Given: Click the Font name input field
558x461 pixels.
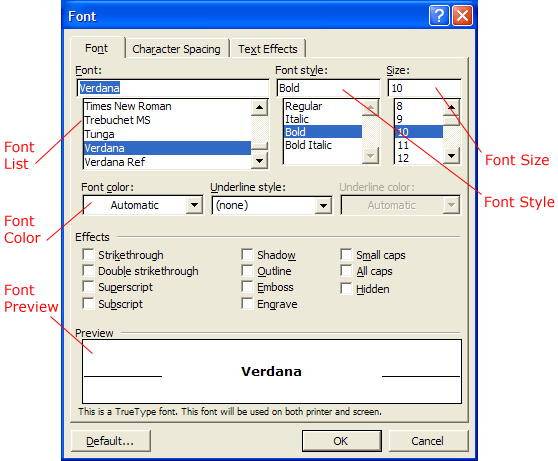Looking at the screenshot, I should (x=173, y=88).
